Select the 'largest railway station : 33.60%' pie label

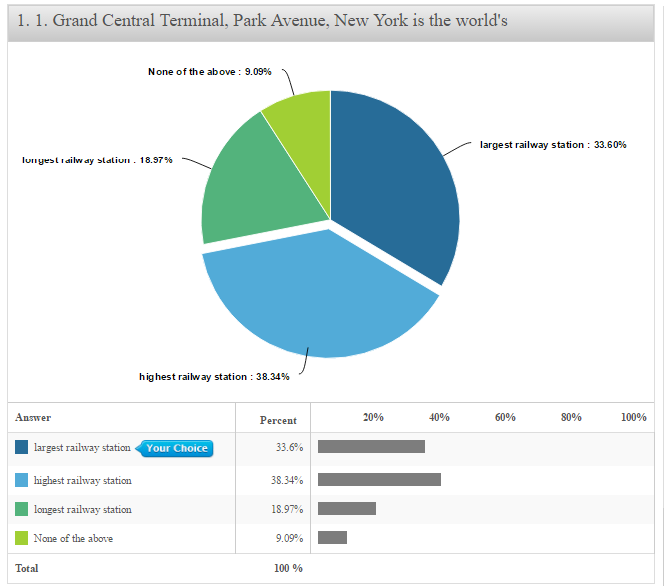click(553, 145)
